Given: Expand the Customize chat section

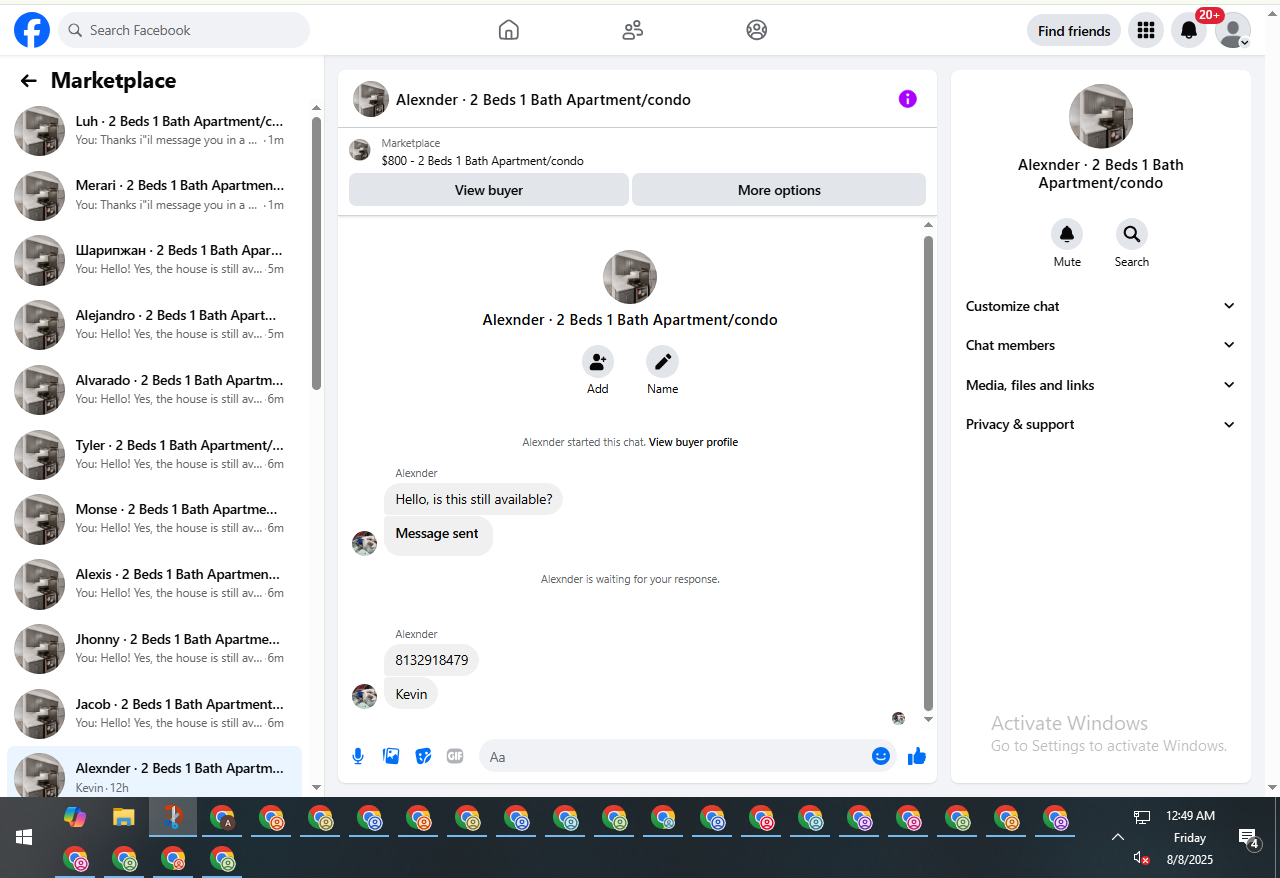Looking at the screenshot, I should point(1100,306).
